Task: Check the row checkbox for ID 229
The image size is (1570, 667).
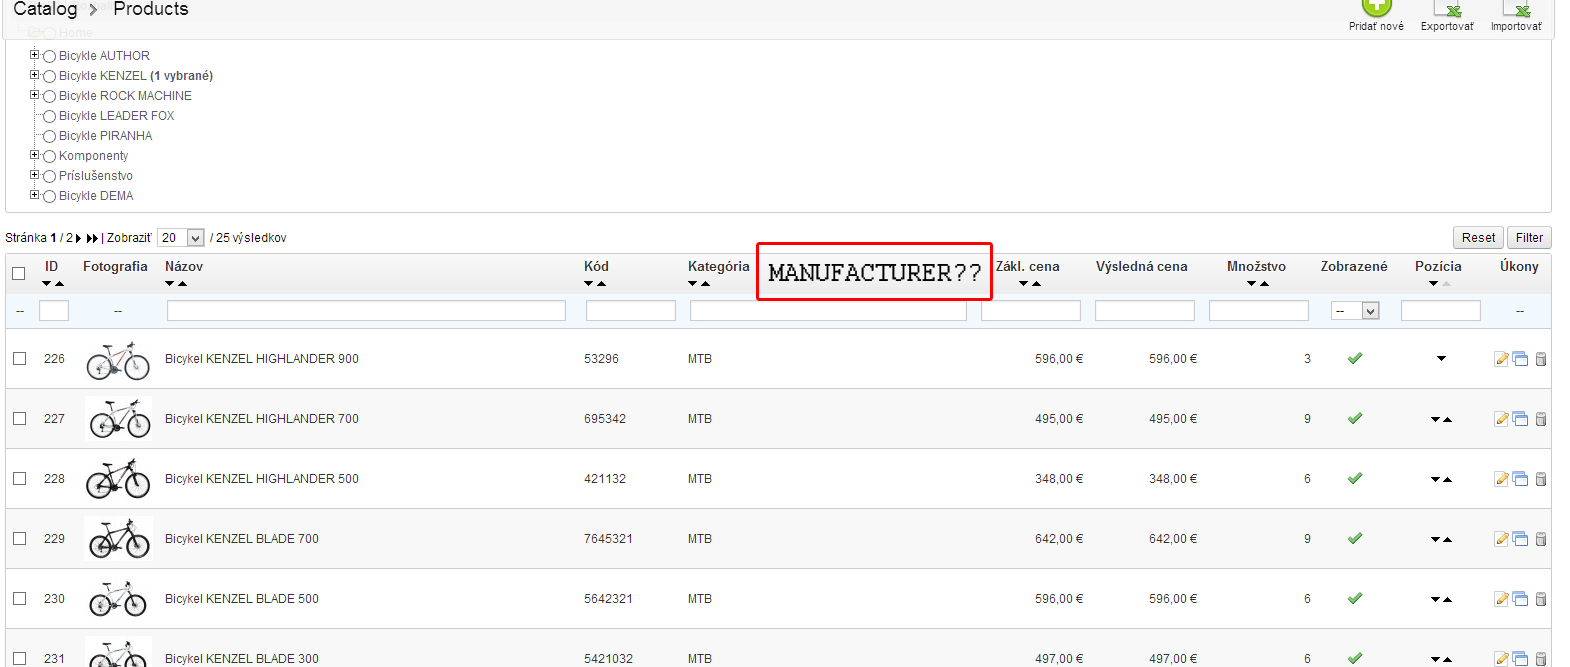Action: pyautogui.click(x=19, y=538)
